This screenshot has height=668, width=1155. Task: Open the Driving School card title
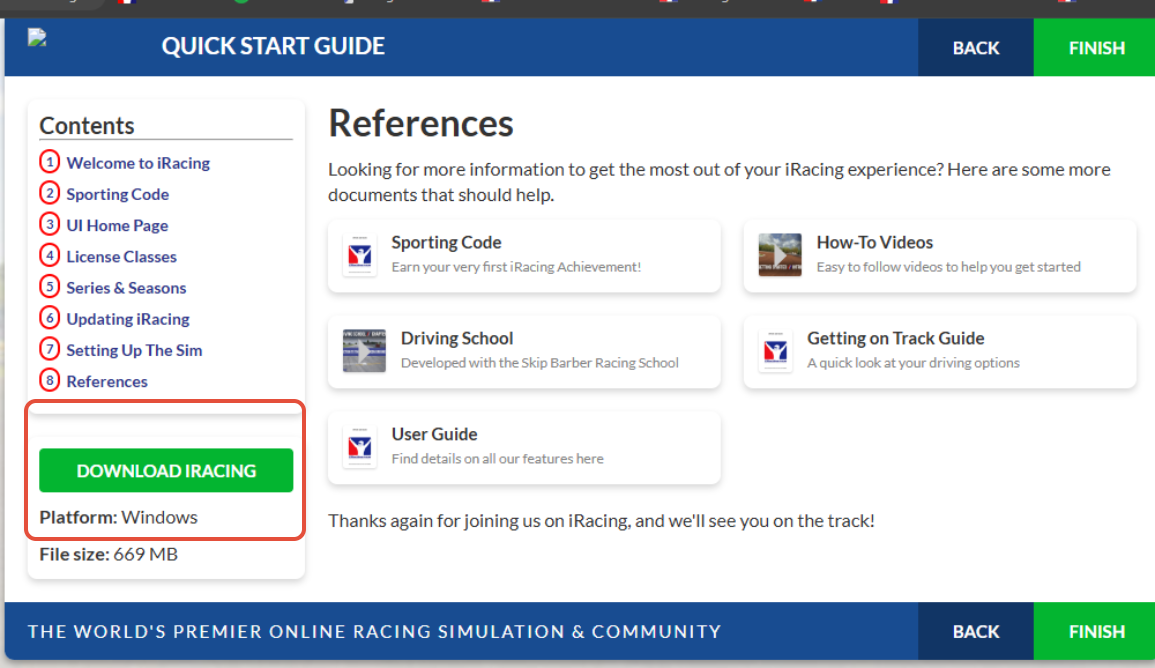[457, 338]
